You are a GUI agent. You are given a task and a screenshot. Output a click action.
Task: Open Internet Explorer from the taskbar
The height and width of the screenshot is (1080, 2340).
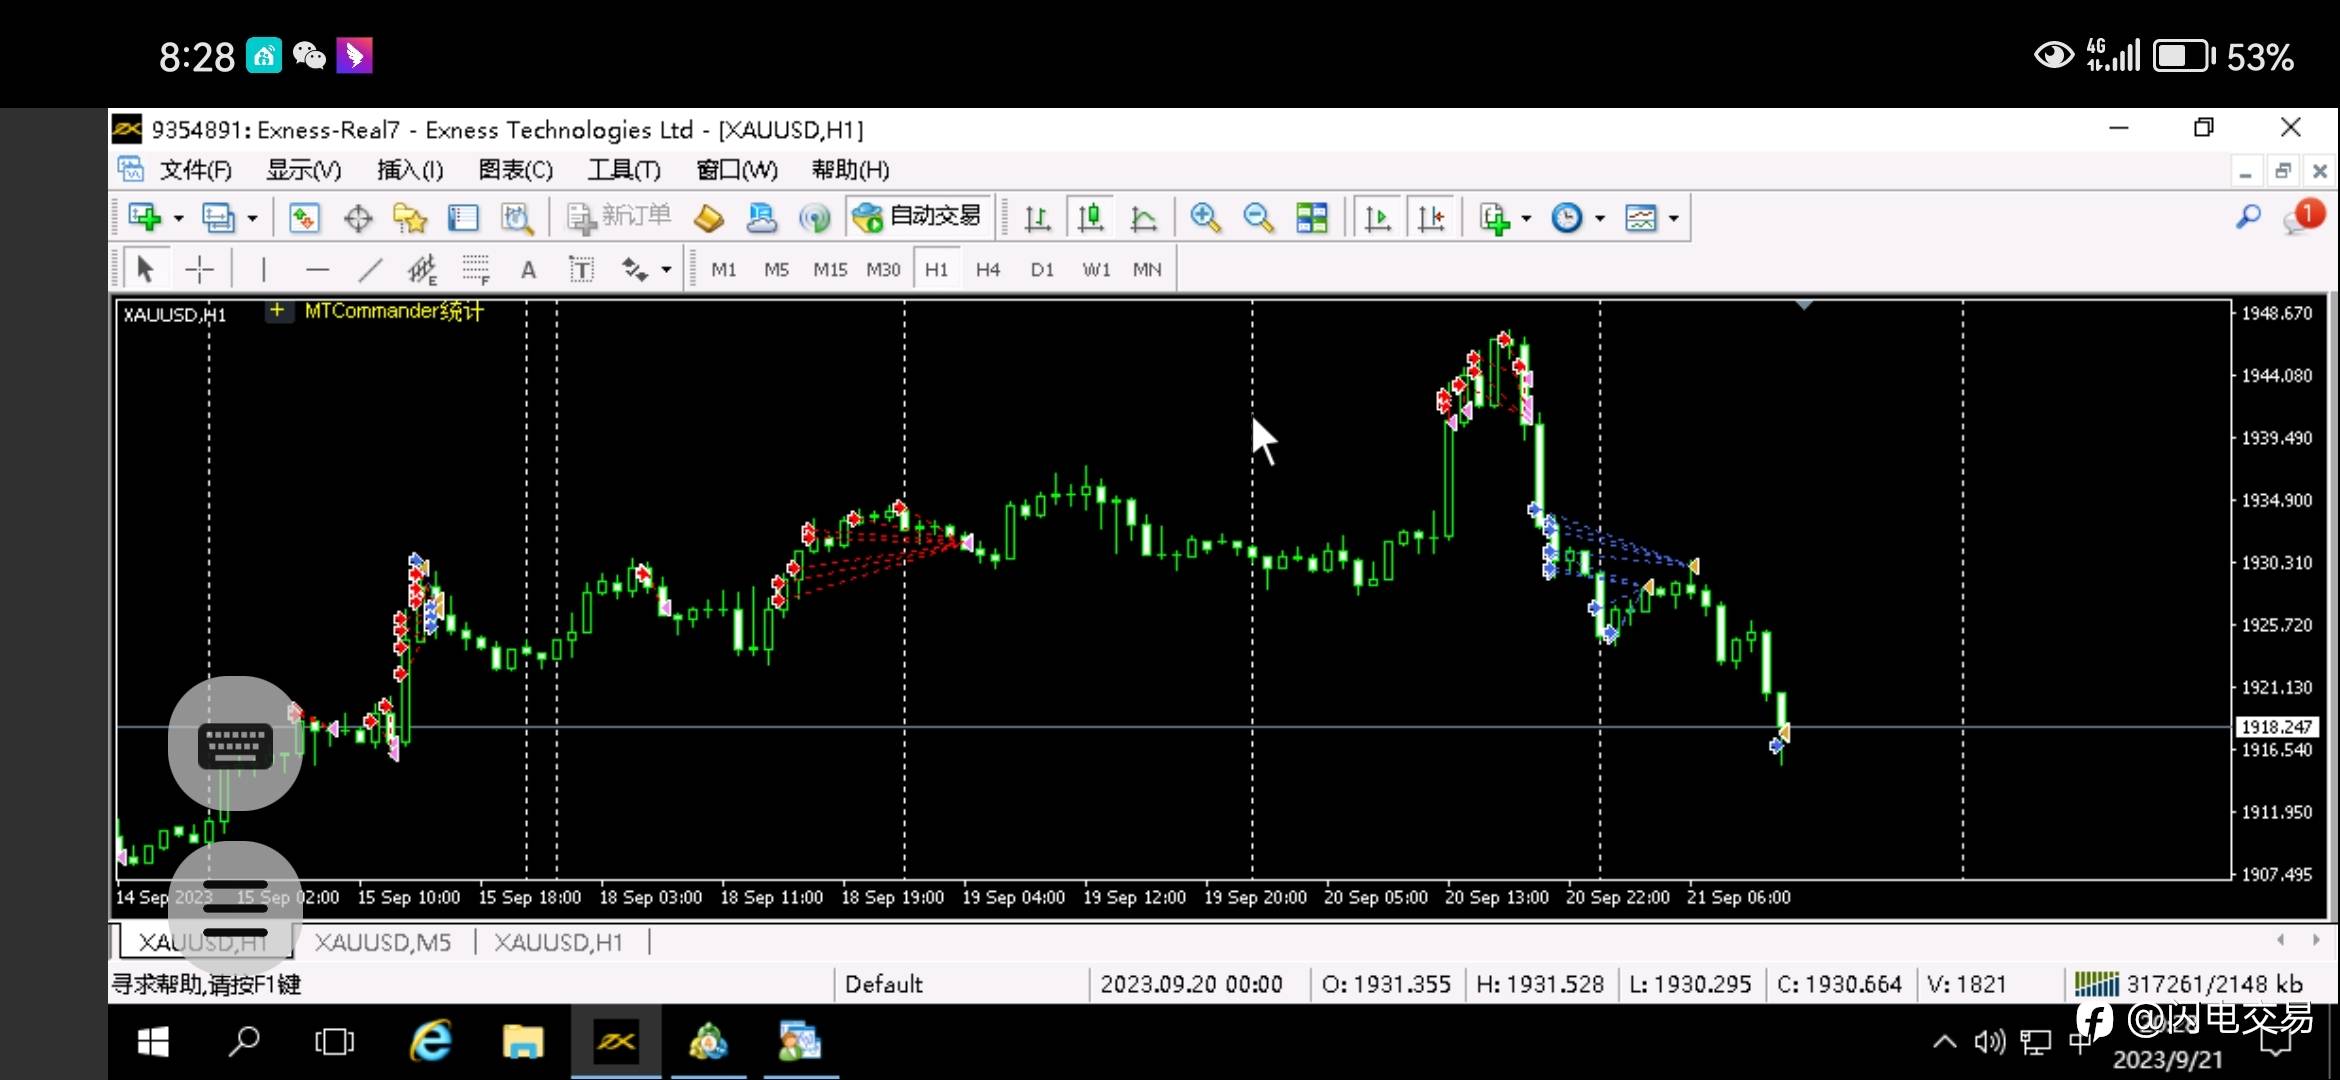point(431,1042)
